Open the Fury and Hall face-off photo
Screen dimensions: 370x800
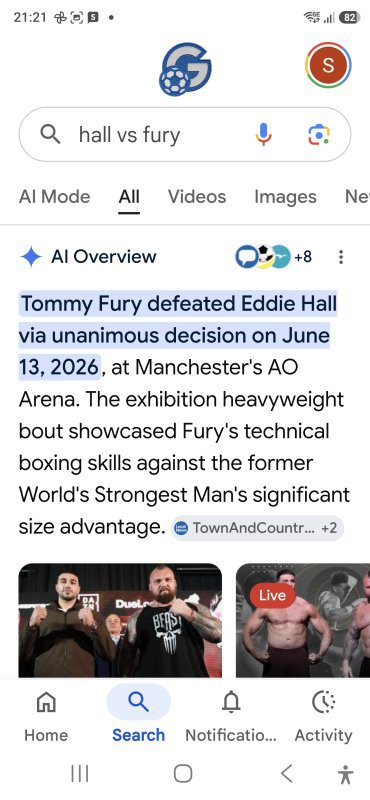pos(120,620)
